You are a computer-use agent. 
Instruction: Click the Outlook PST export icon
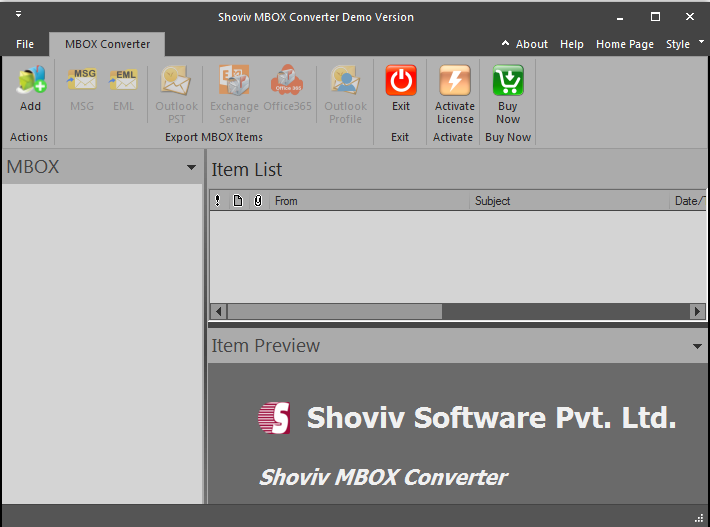[x=176, y=82]
